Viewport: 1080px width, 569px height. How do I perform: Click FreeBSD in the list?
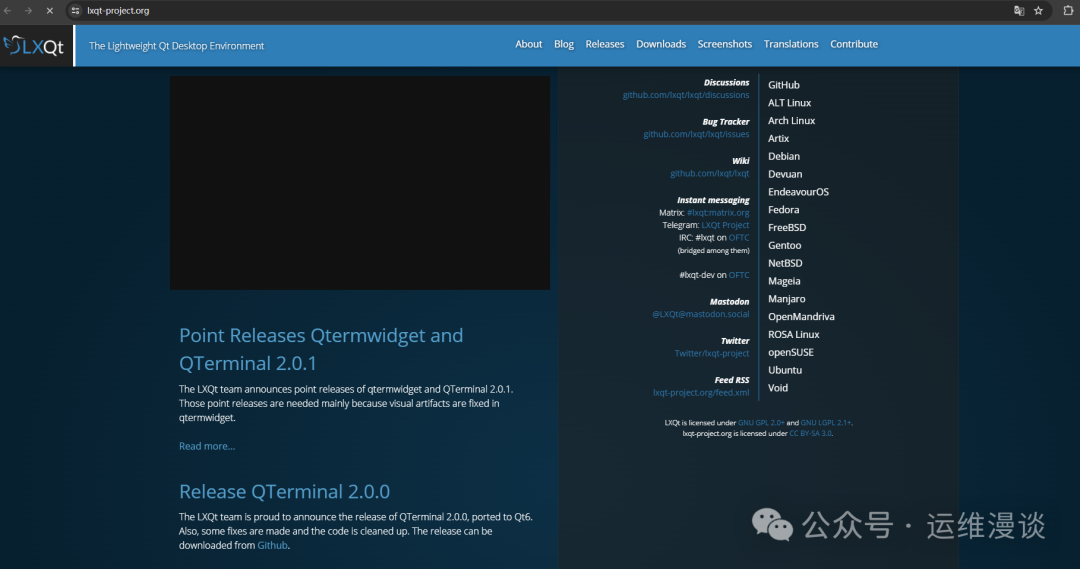787,228
